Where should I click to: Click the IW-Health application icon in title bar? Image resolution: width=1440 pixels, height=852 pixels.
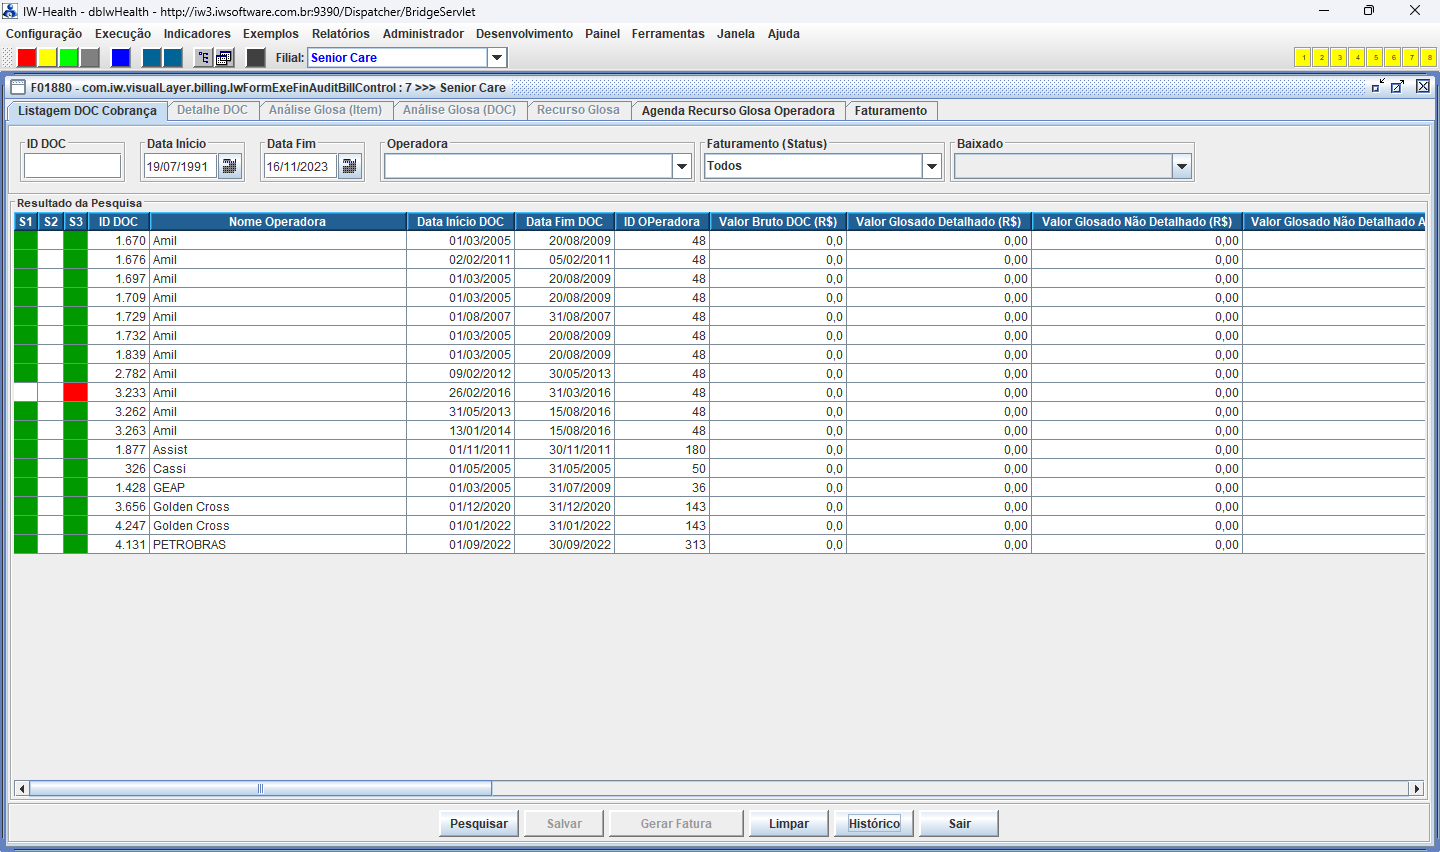10,11
